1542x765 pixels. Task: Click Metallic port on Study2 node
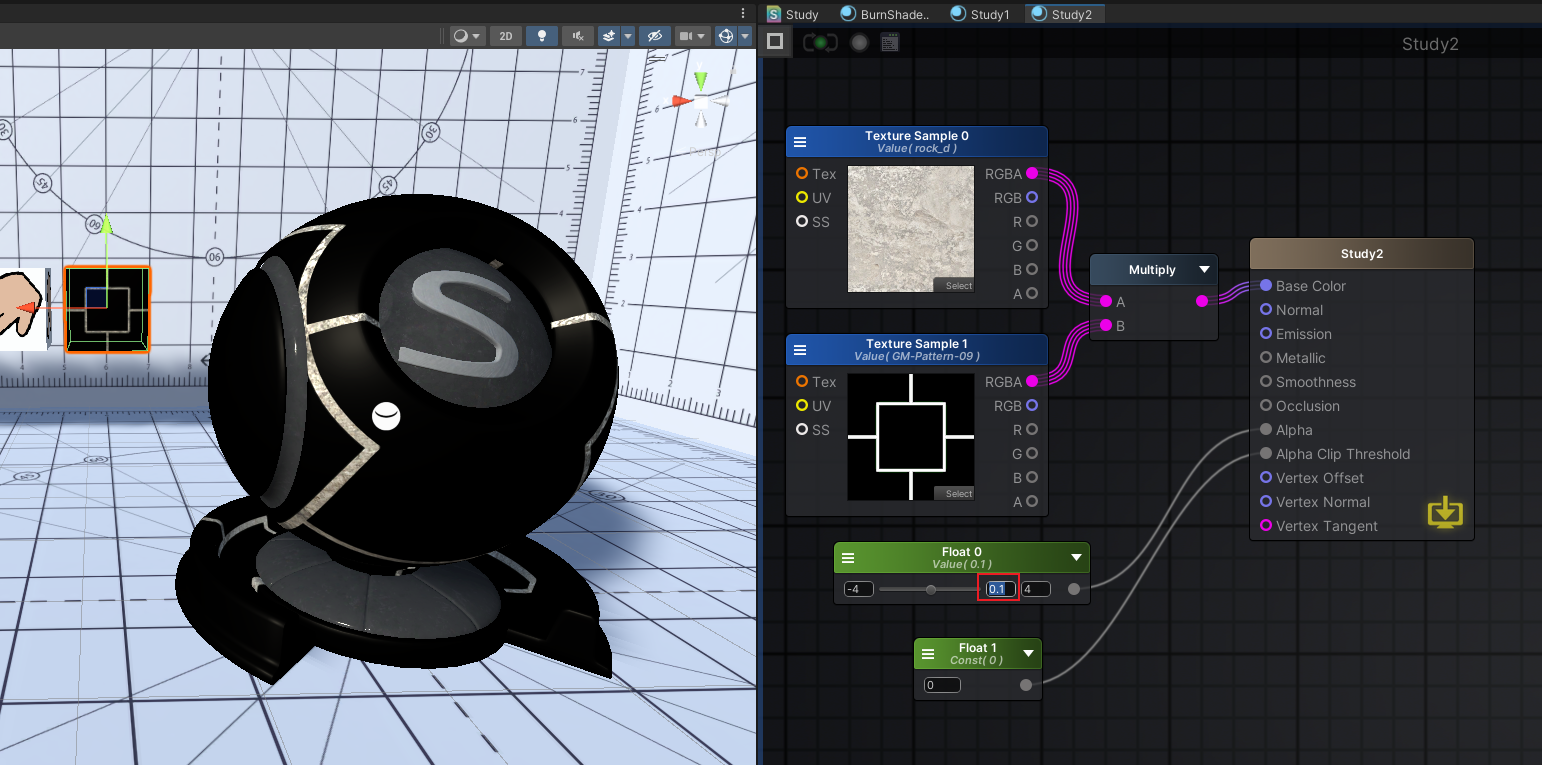pos(1266,358)
